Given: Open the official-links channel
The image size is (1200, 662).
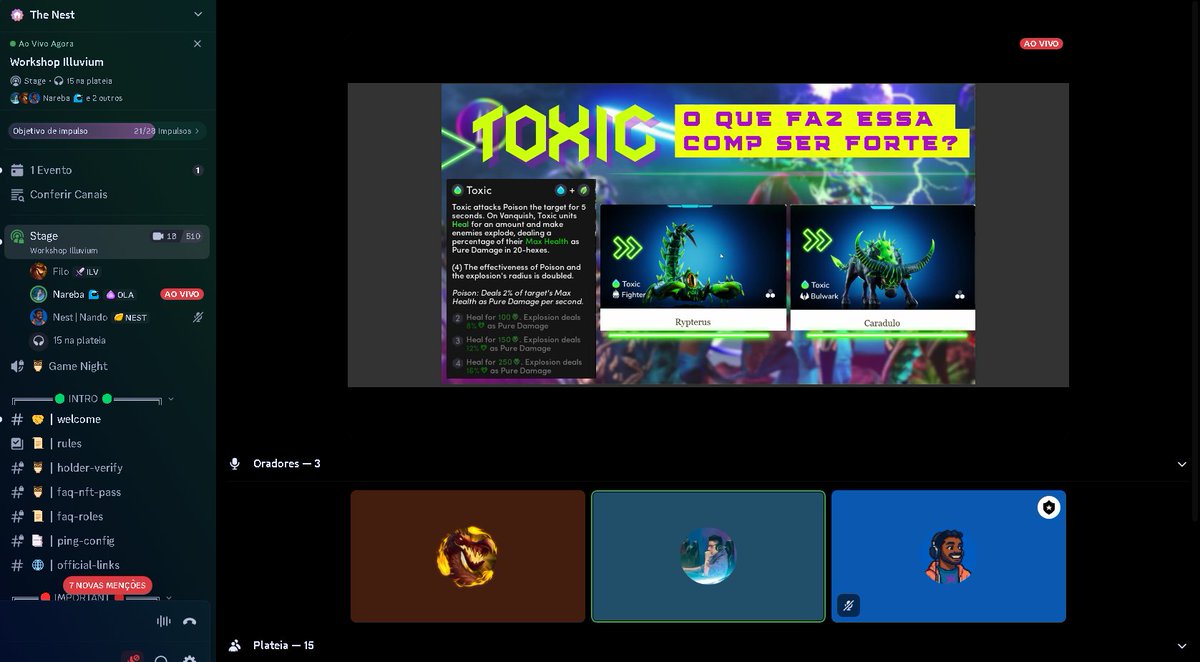Looking at the screenshot, I should click(106, 565).
